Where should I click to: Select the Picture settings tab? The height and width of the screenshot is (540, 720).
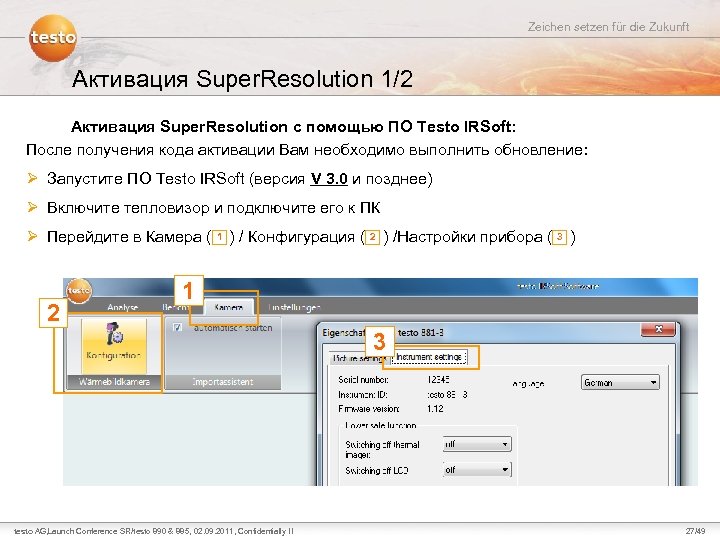coord(358,358)
